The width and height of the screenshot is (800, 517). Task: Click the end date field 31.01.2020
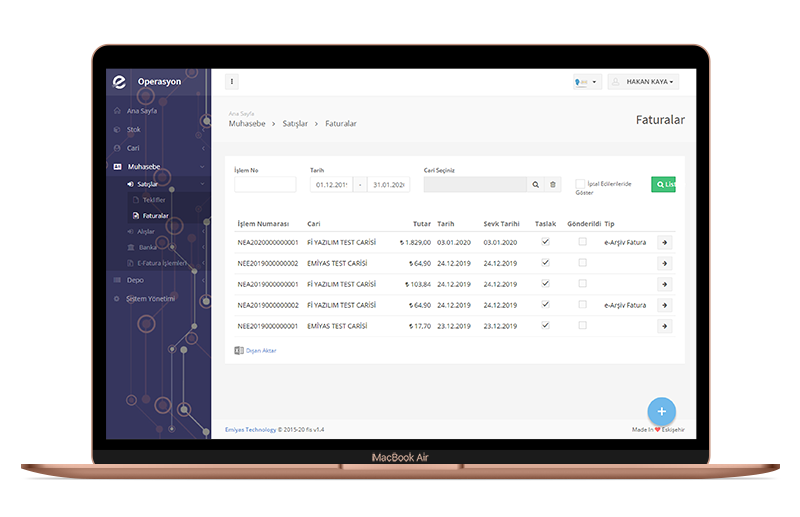[x=389, y=185]
